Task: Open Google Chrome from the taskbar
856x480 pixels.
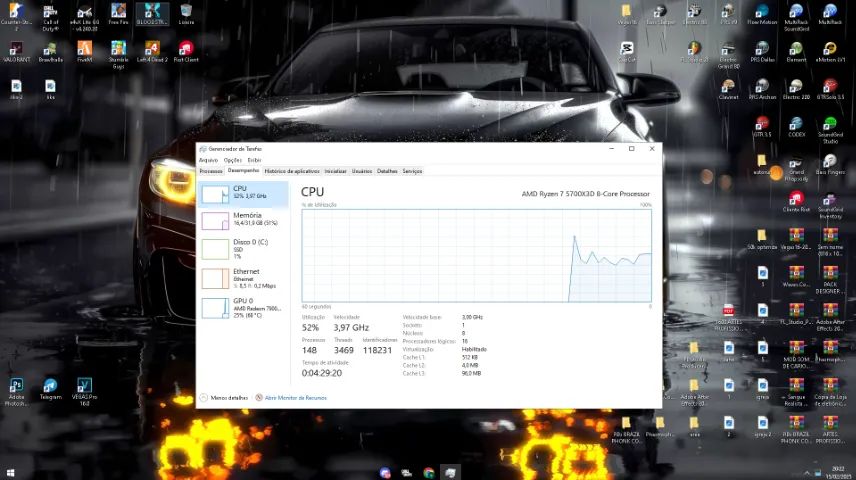Action: (429, 473)
